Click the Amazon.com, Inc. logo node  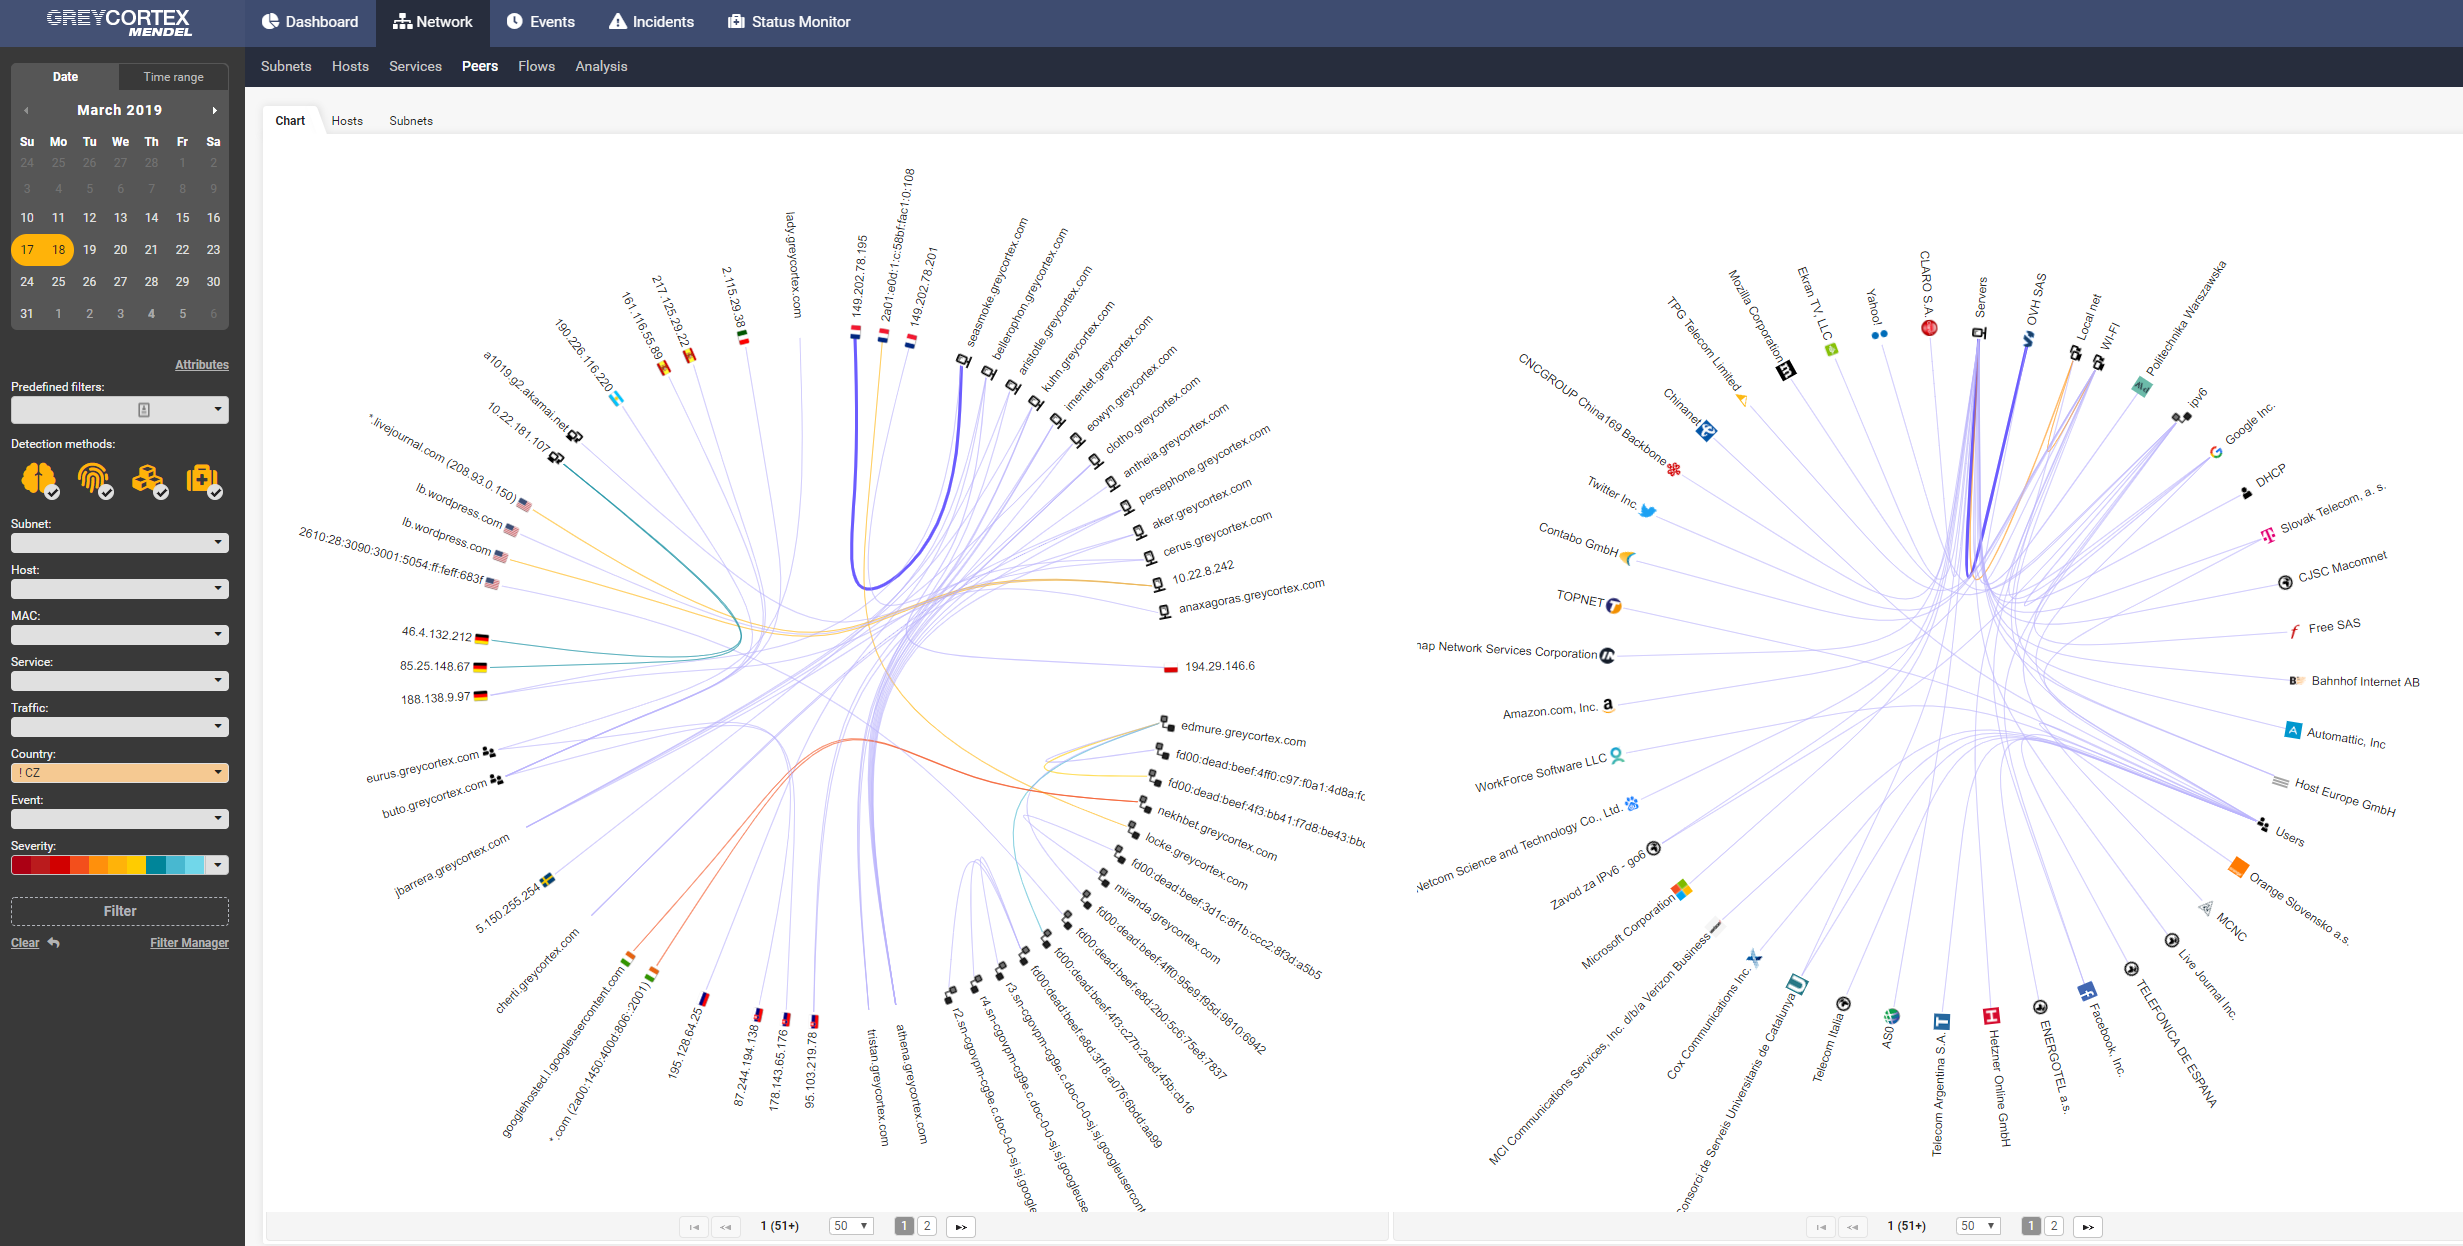tap(1608, 705)
